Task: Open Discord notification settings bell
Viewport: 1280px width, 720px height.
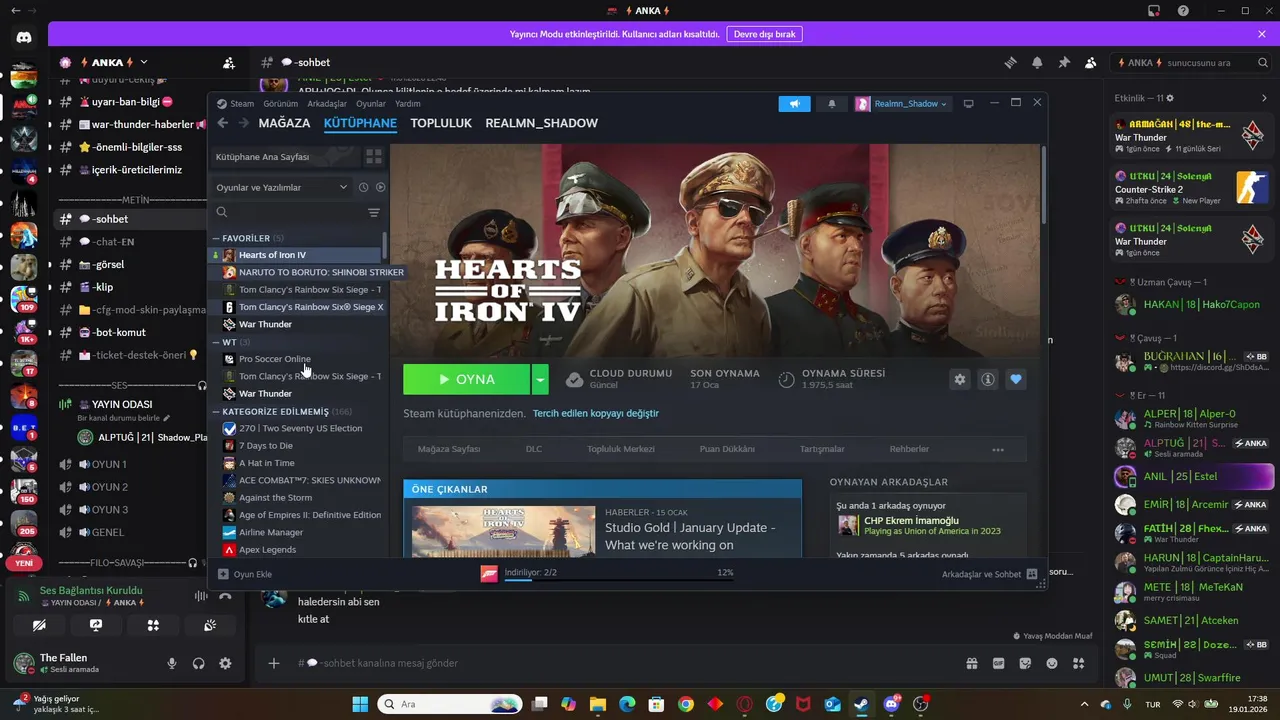Action: click(x=1037, y=62)
